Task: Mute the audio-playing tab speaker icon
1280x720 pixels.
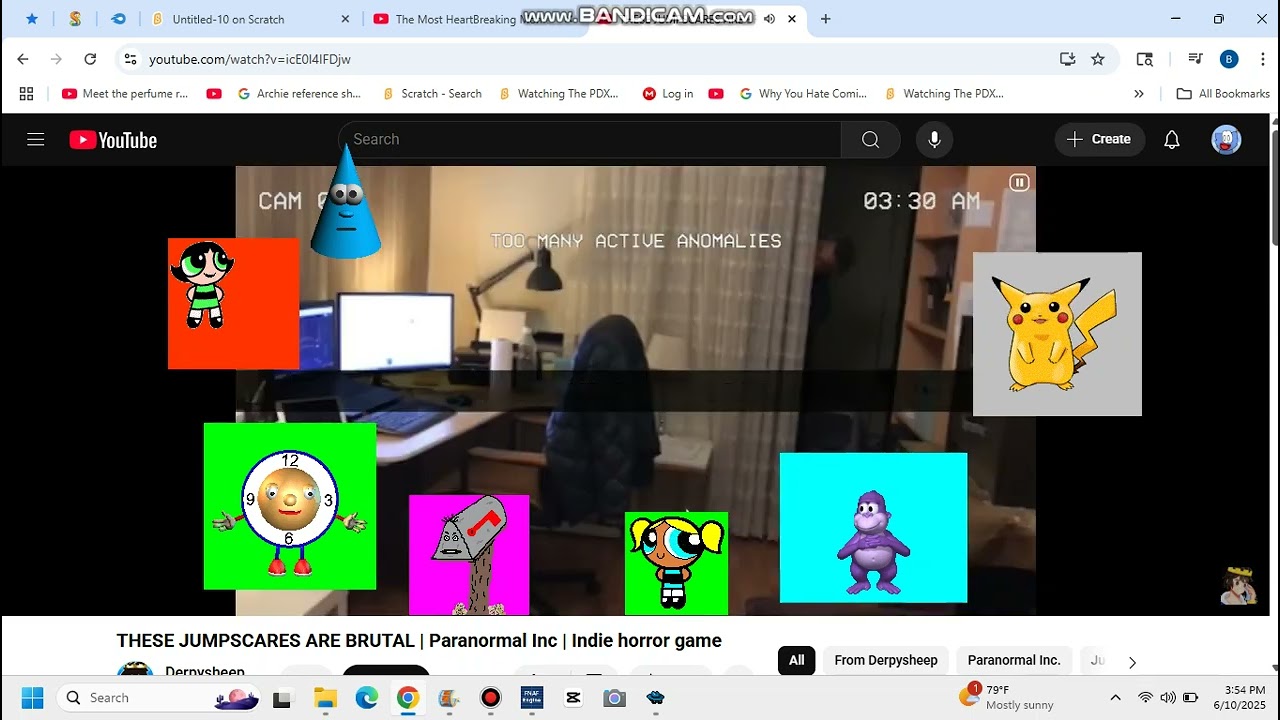Action: (770, 19)
